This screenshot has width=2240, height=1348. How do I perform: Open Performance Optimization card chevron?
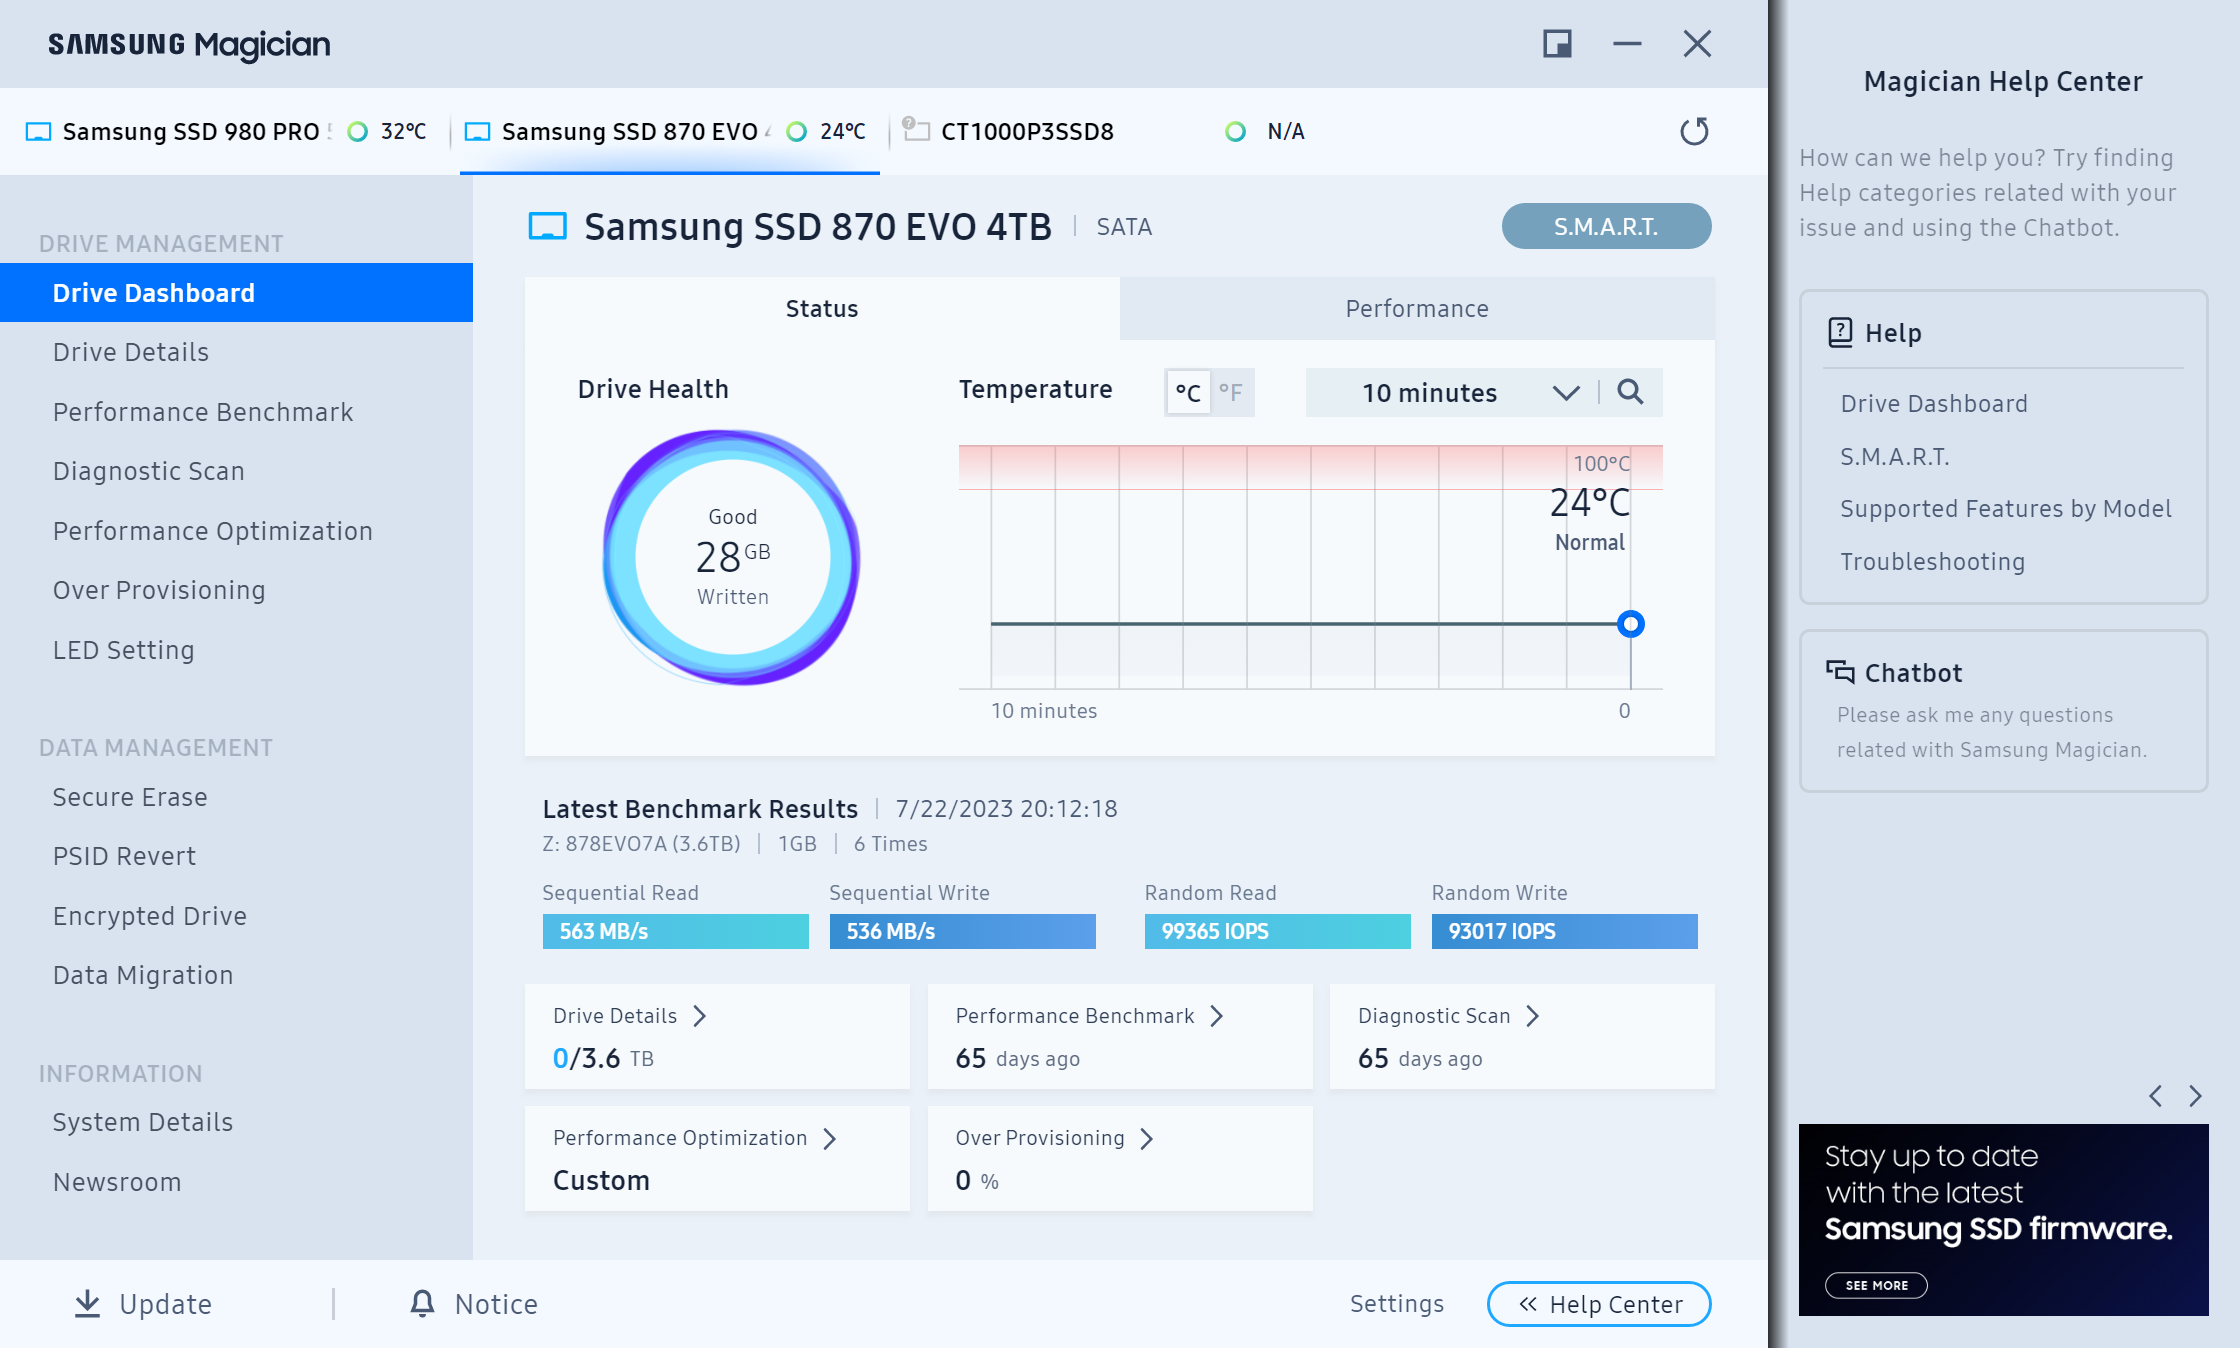[830, 1139]
